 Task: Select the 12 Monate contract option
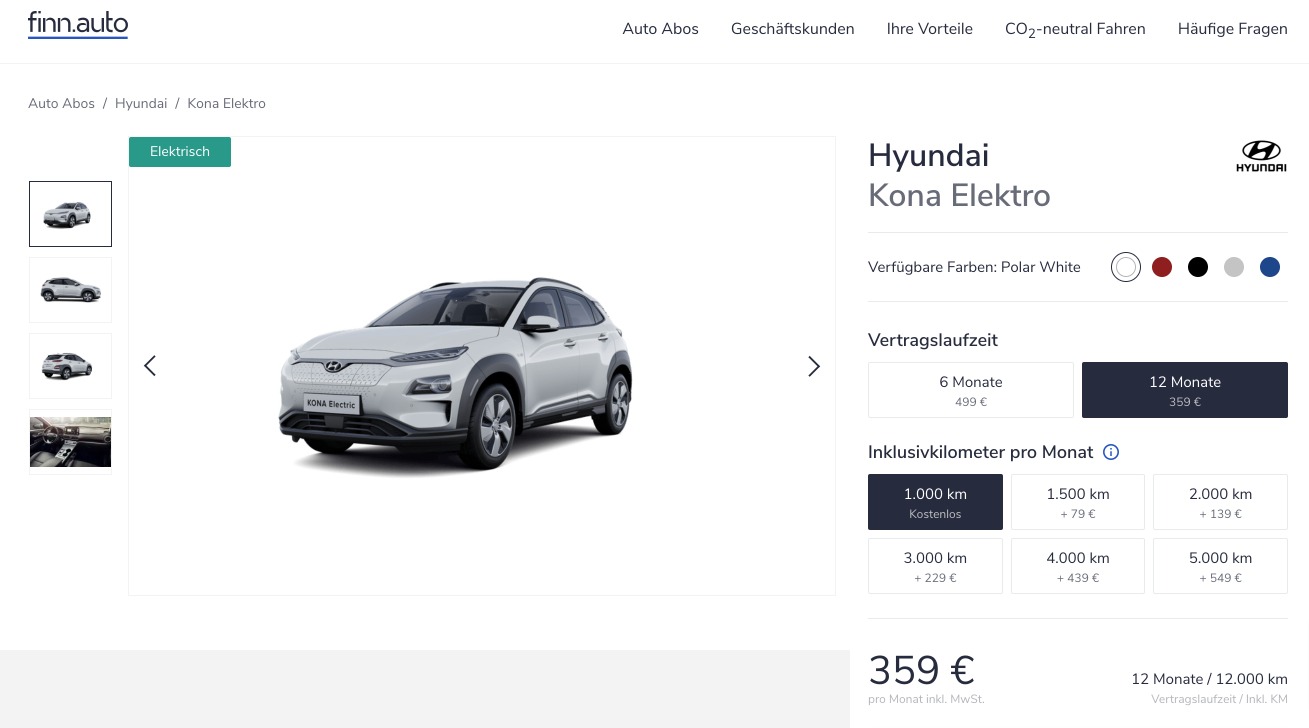tap(1185, 390)
